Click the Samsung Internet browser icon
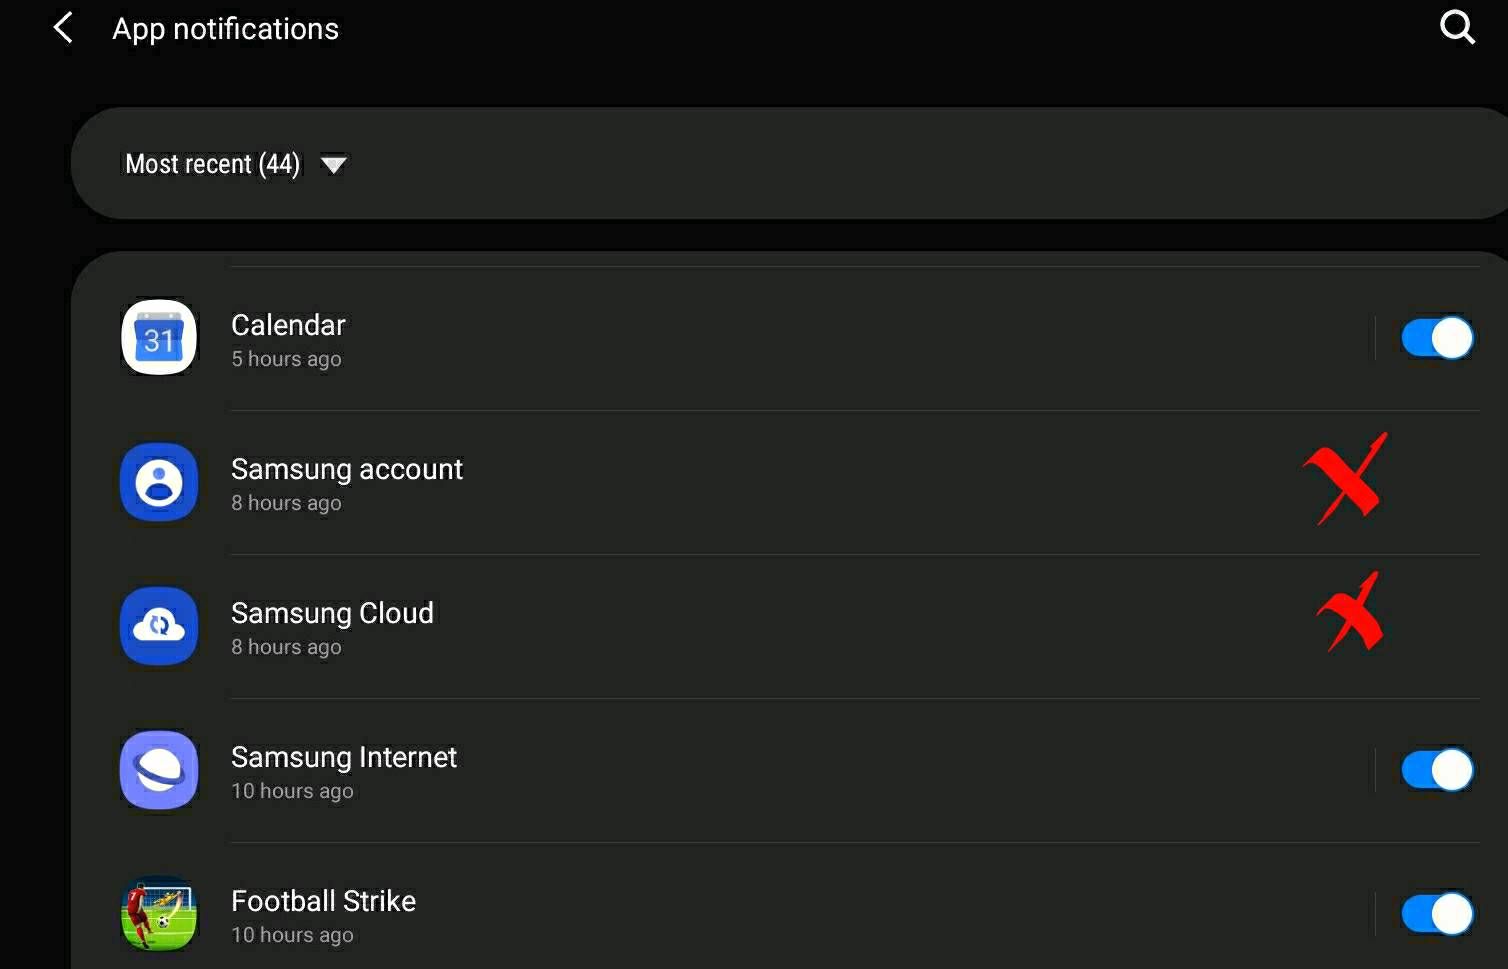The width and height of the screenshot is (1508, 969). (158, 770)
